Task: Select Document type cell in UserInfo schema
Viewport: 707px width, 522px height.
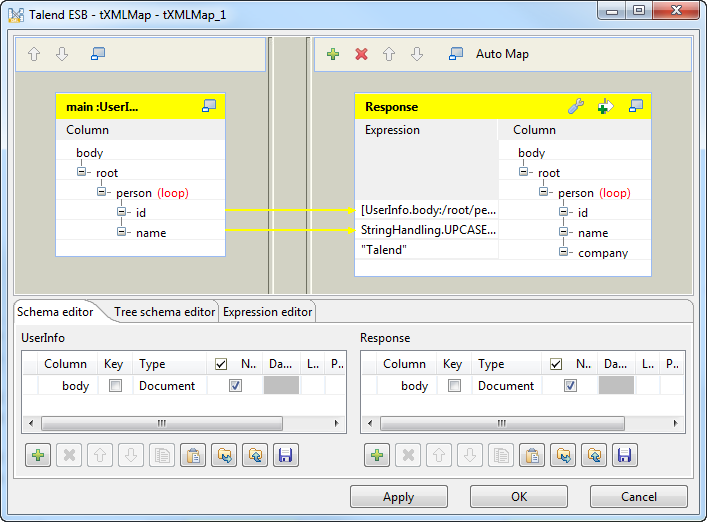Action: click(x=170, y=386)
